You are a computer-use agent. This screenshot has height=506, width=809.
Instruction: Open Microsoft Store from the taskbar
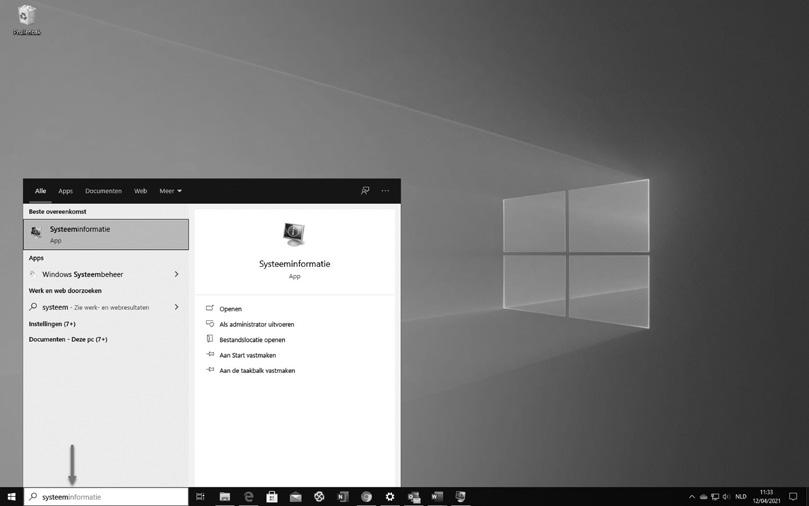click(272, 497)
